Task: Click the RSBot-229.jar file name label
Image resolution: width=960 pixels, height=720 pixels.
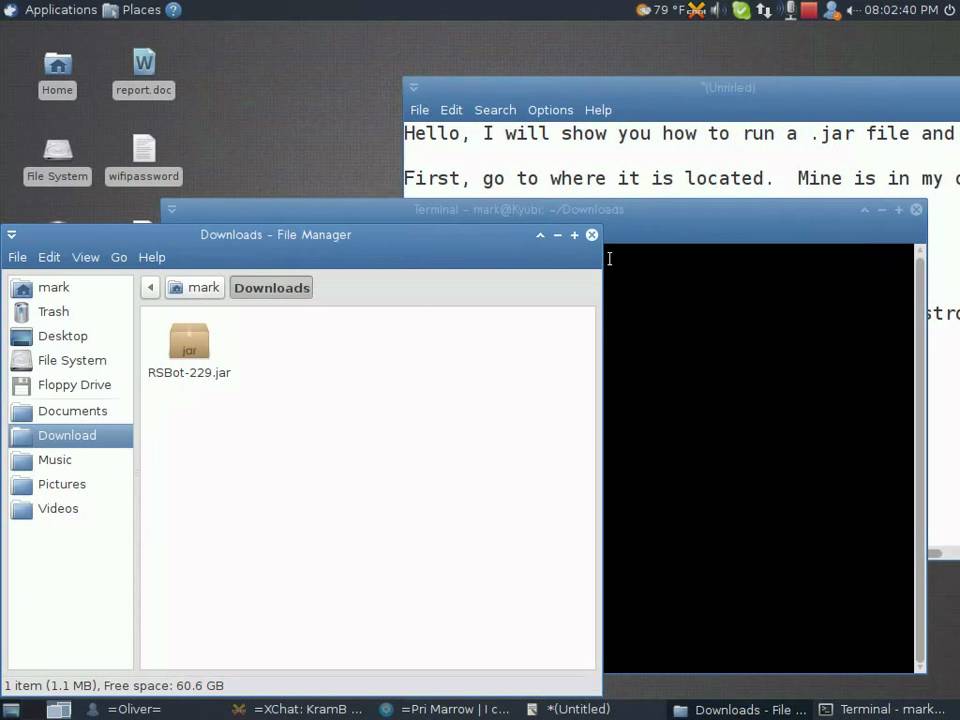Action: pos(189,373)
